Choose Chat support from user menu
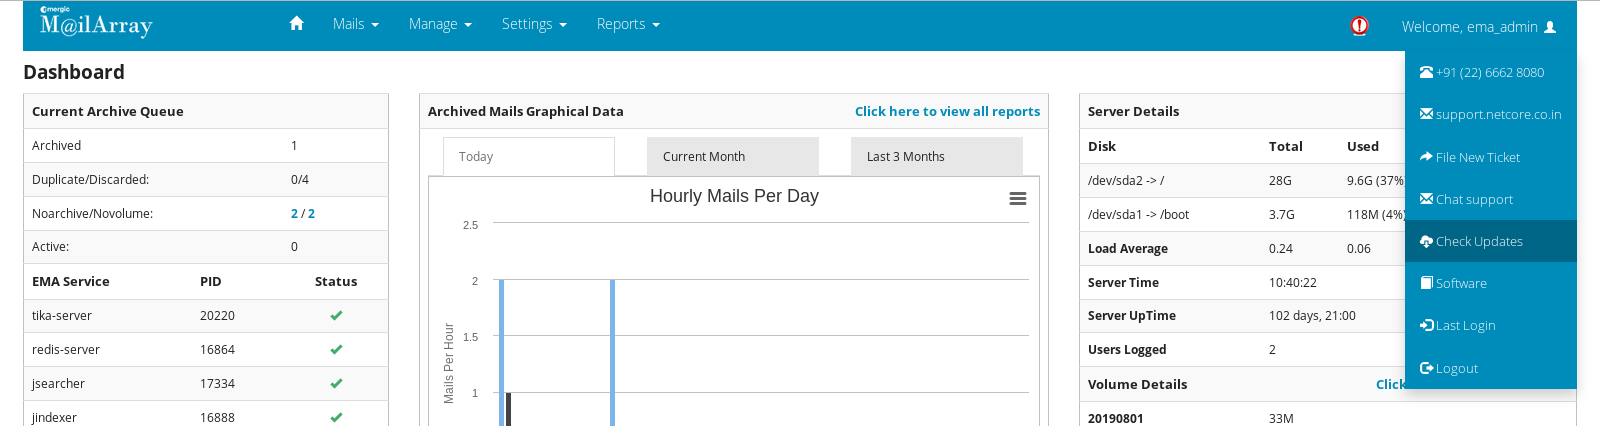Viewport: 1600px width, 426px height. (x=1491, y=199)
